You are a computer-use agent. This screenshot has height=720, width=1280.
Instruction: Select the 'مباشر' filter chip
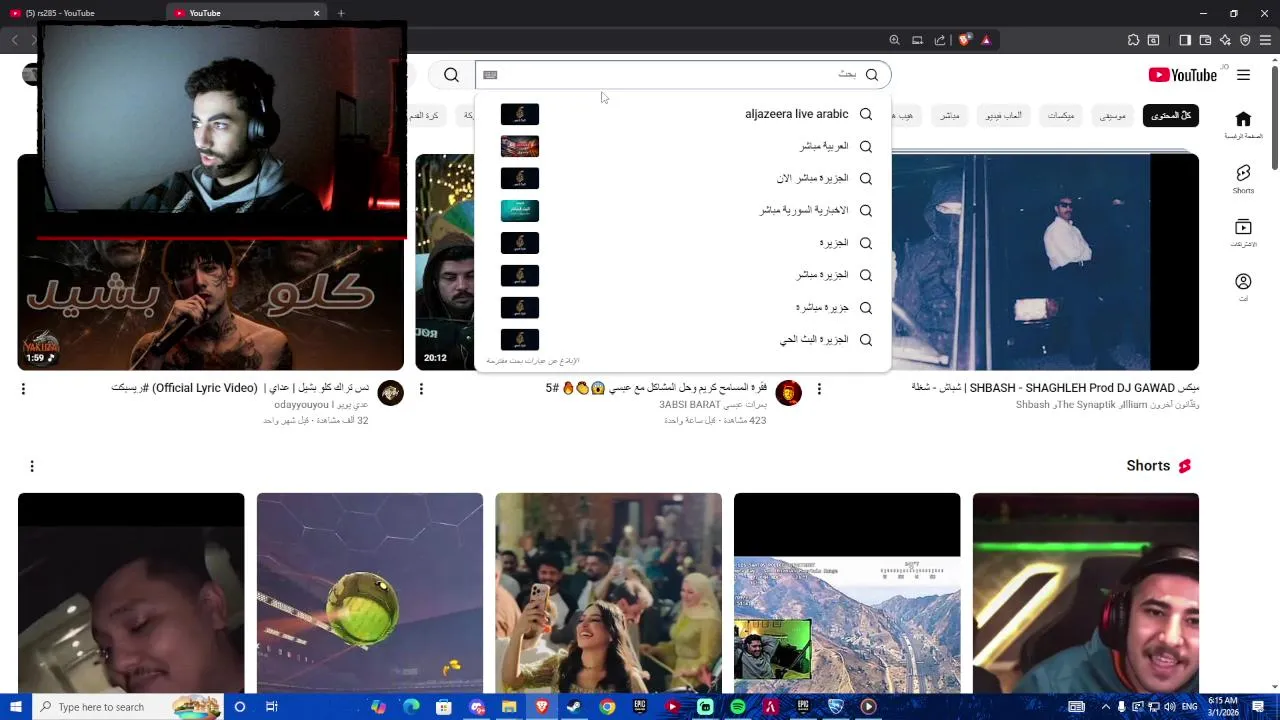pyautogui.click(x=949, y=116)
